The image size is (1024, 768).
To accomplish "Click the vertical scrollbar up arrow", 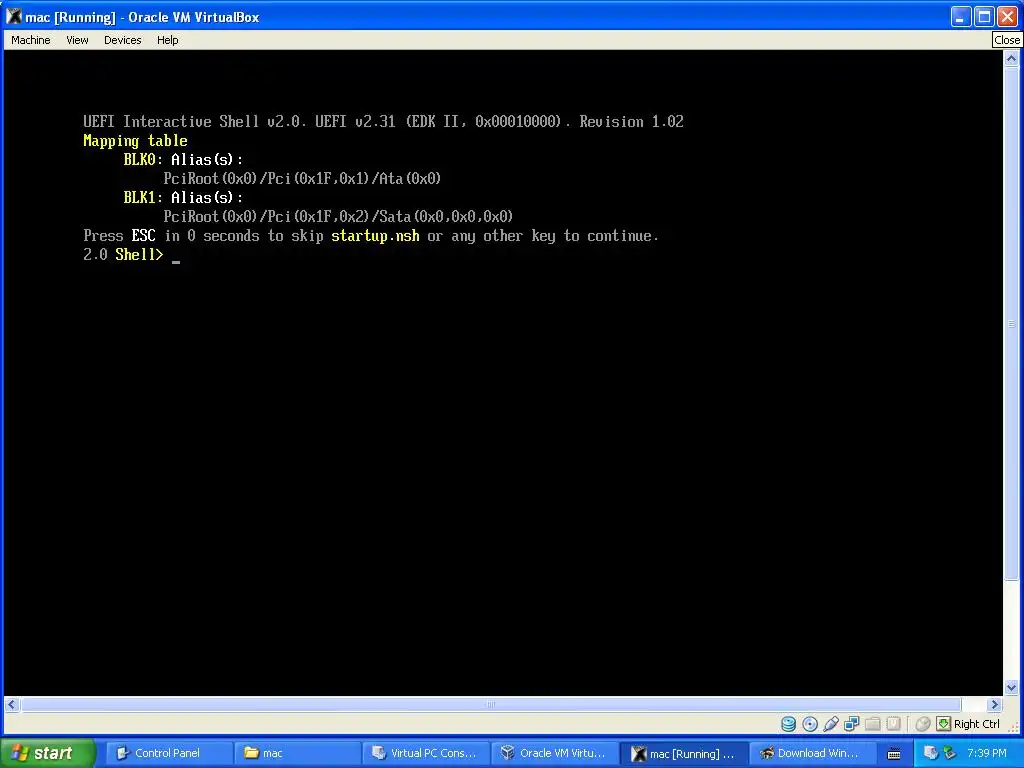I will pyautogui.click(x=1011, y=59).
